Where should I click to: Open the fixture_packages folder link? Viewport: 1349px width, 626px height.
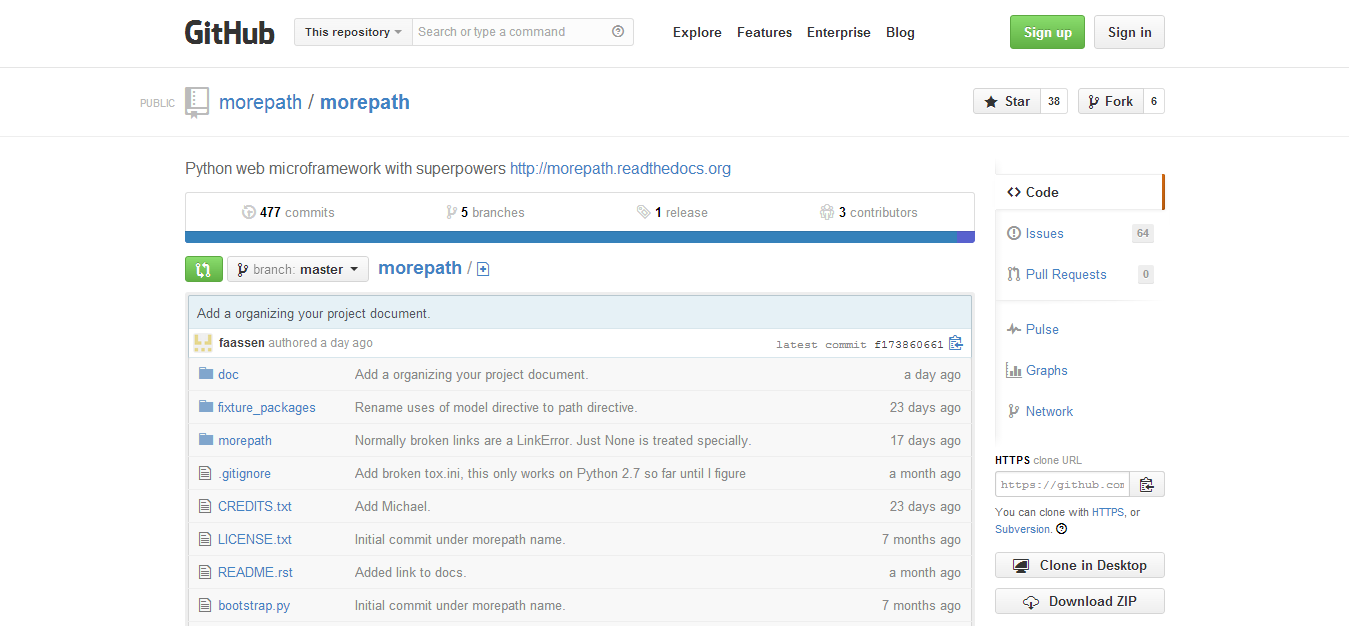click(x=267, y=407)
